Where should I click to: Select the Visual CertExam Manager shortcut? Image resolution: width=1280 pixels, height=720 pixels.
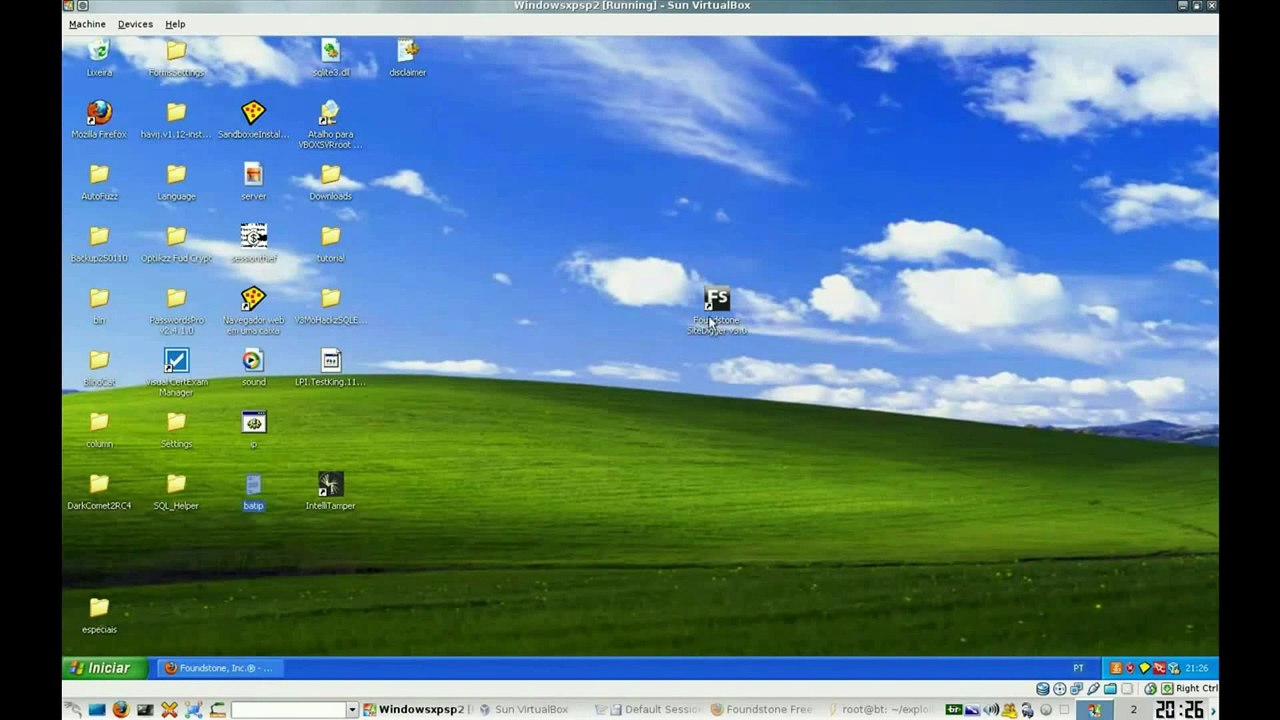pyautogui.click(x=176, y=372)
